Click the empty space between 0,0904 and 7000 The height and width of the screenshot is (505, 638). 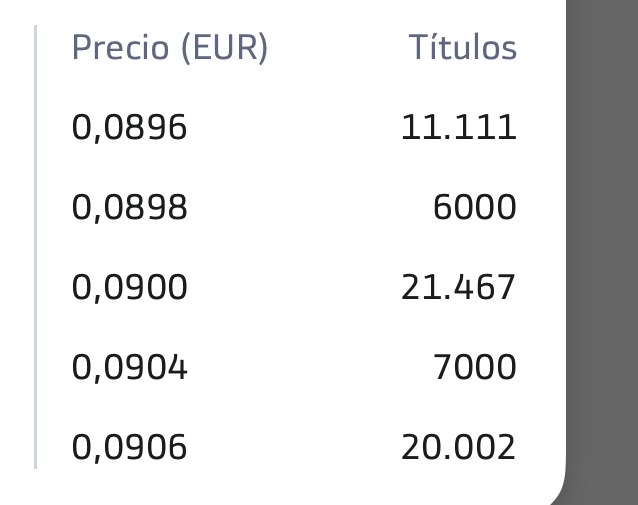(310, 367)
